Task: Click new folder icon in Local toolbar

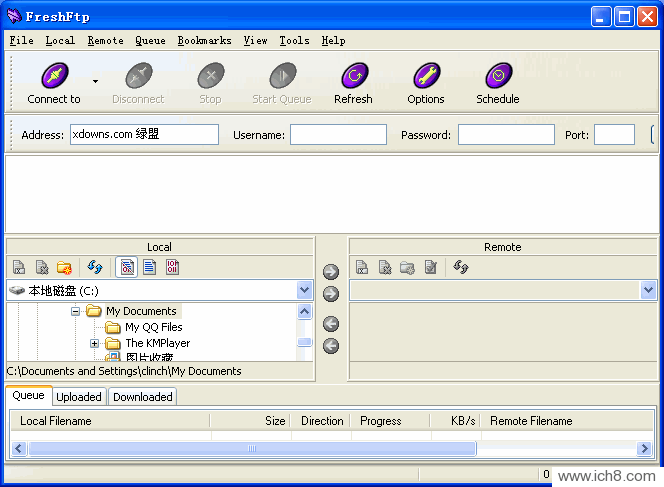Action: click(64, 267)
